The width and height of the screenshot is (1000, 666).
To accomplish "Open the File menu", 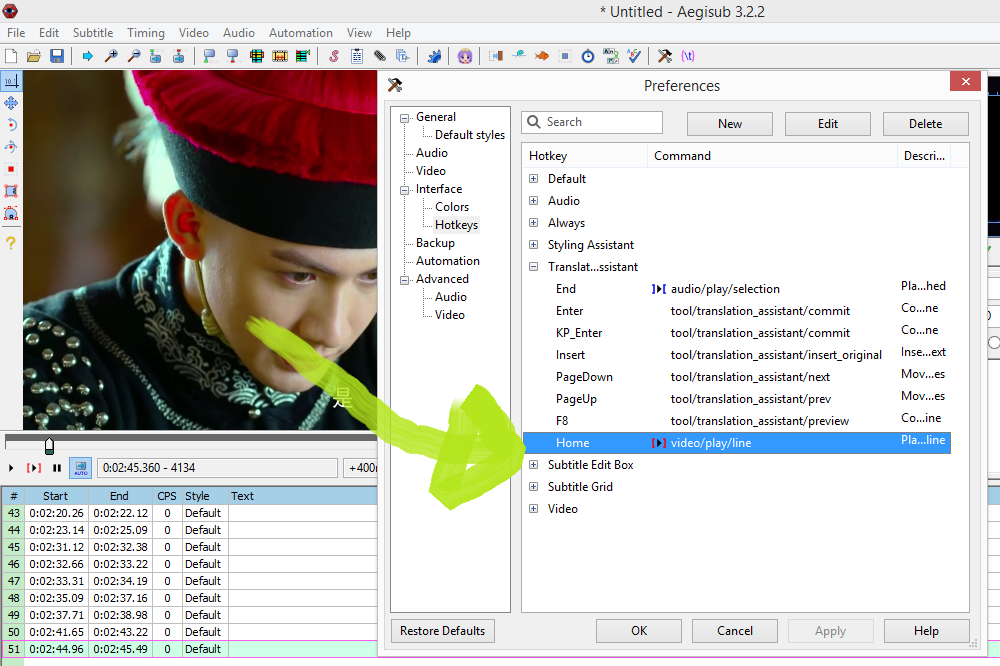I will tap(16, 33).
